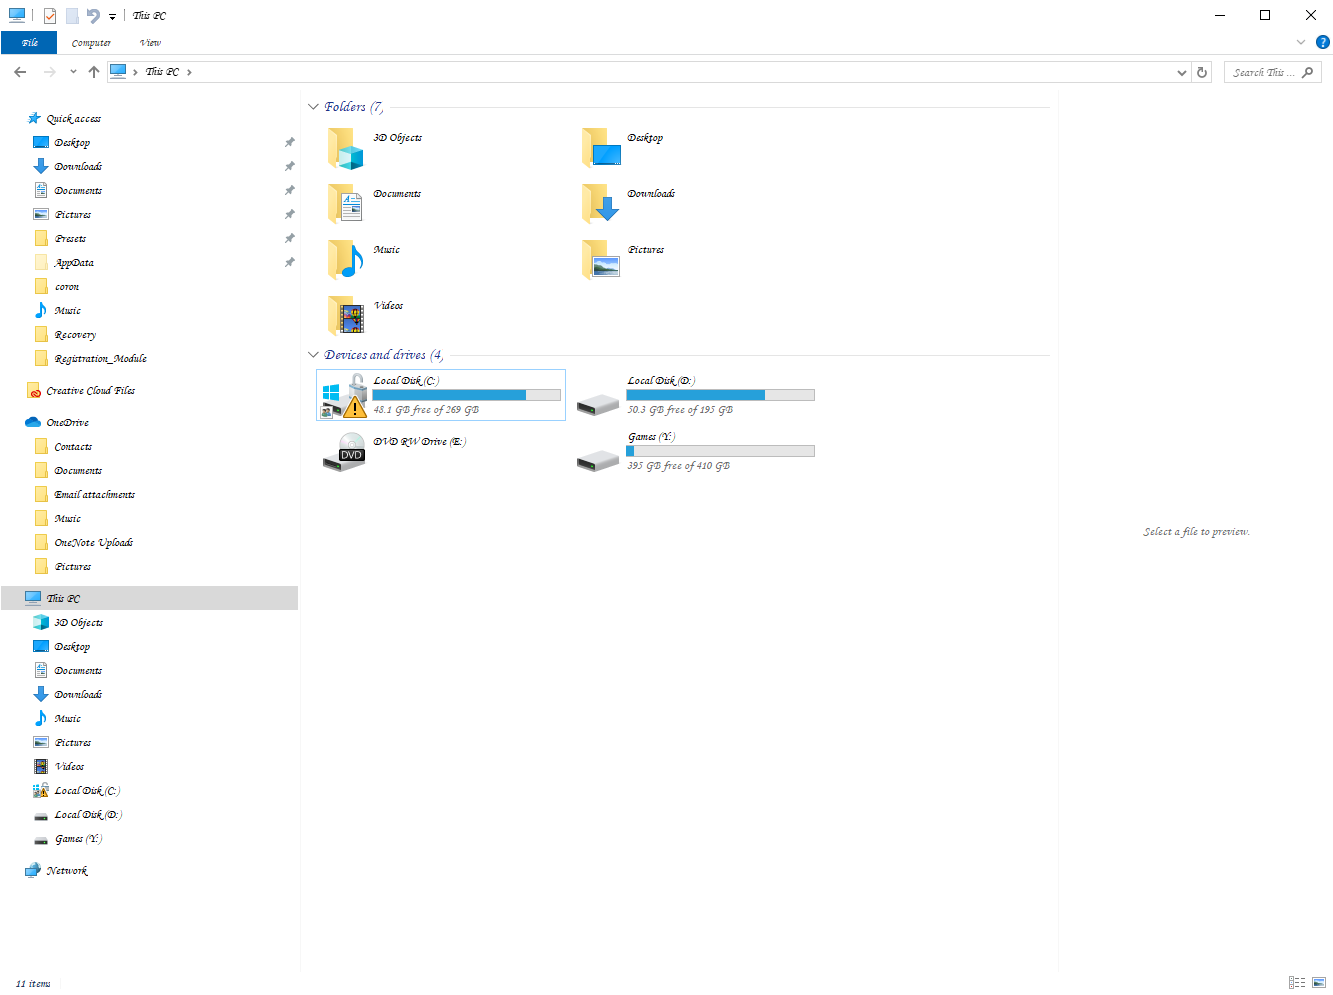Open the Desktop folder in Folders section
The height and width of the screenshot is (995, 1333).
pos(601,148)
